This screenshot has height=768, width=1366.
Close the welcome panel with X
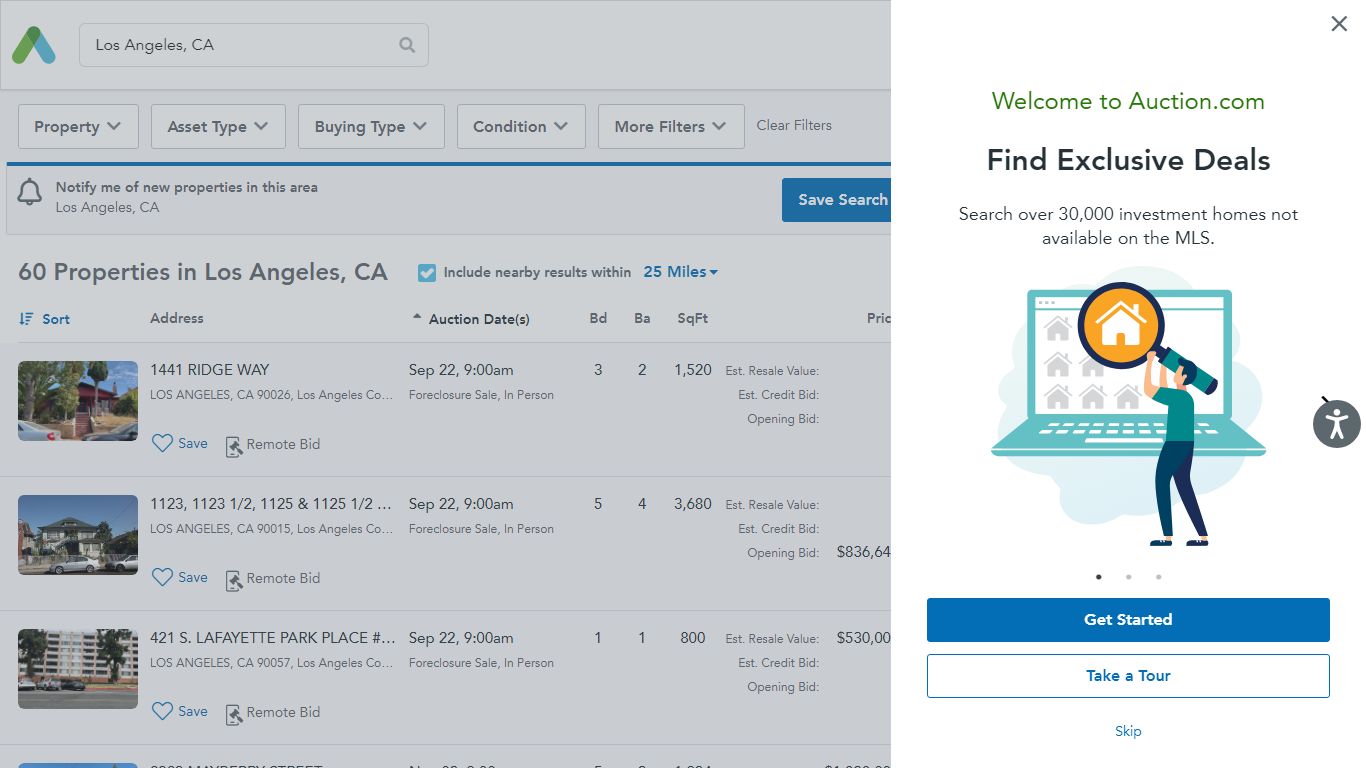coord(1339,24)
